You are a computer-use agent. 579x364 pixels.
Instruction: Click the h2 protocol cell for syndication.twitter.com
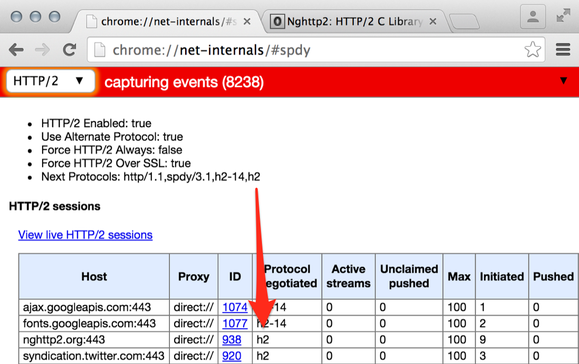[287, 356]
